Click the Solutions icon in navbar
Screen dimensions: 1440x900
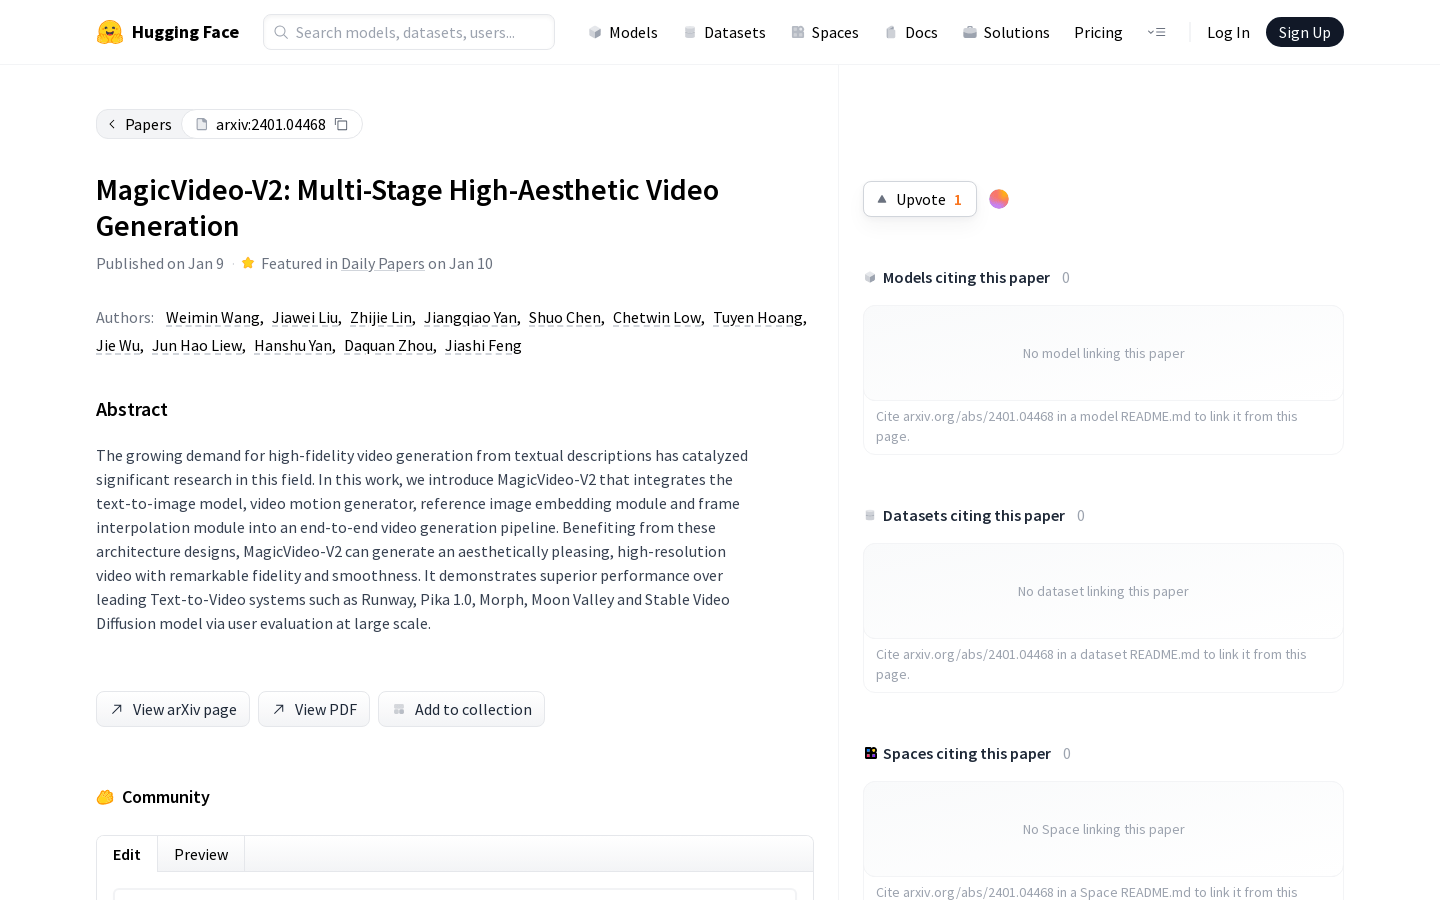click(970, 32)
